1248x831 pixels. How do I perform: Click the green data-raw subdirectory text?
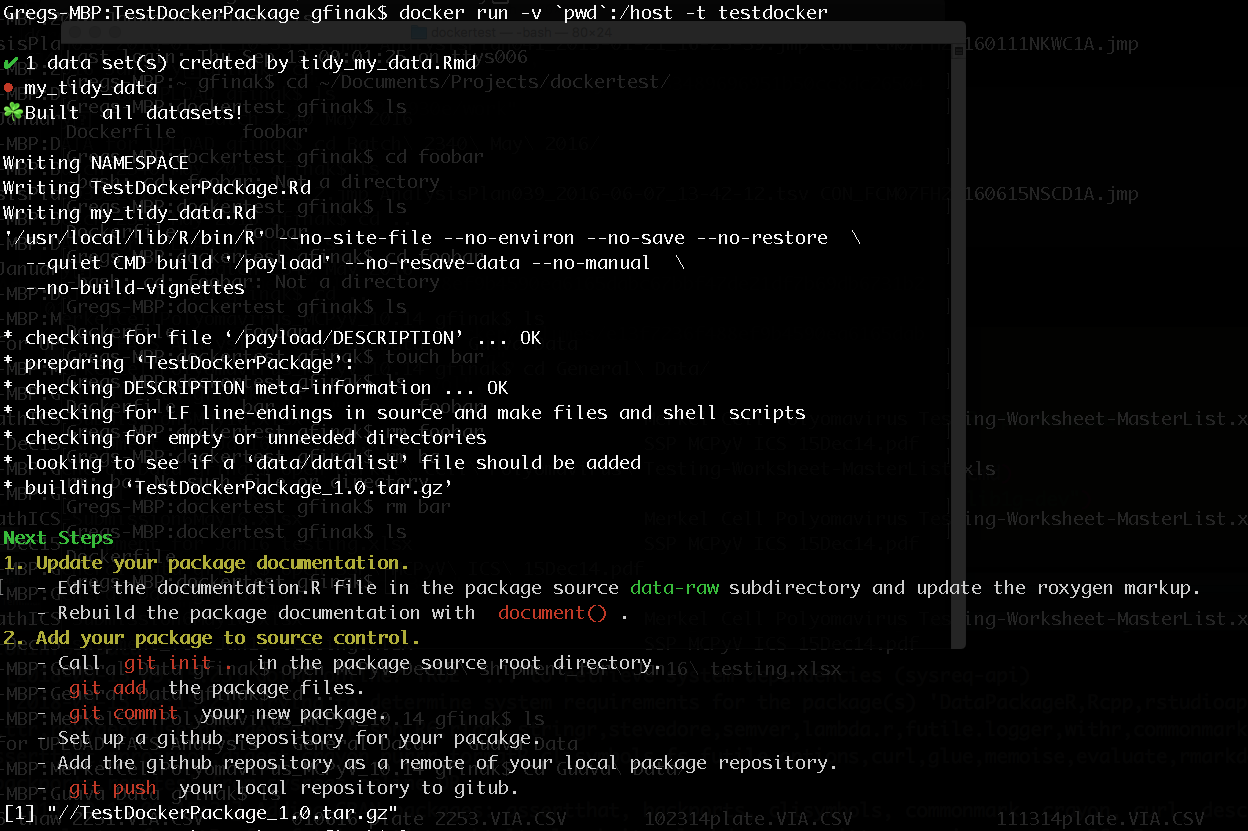pos(674,587)
